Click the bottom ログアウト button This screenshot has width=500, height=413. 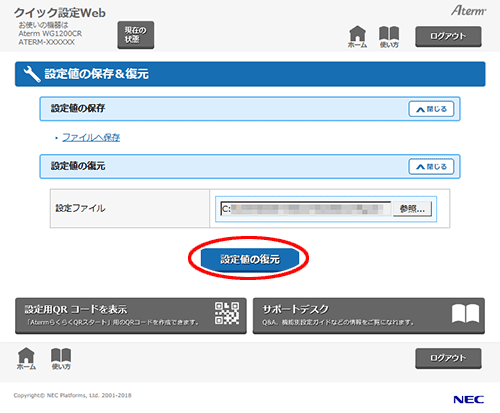(x=448, y=358)
